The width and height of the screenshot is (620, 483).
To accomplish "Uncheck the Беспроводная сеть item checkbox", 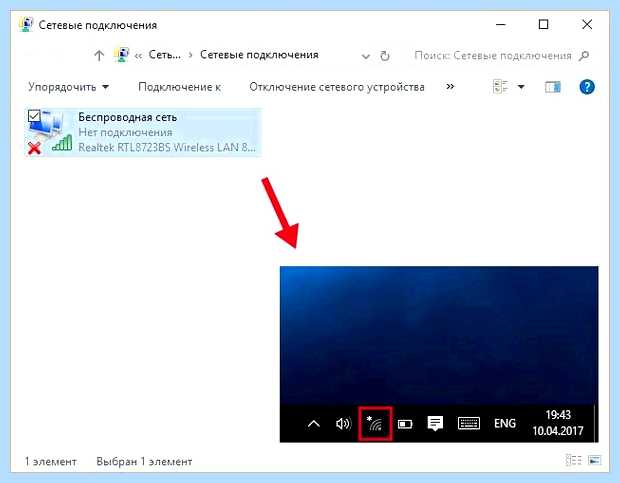I will pyautogui.click(x=34, y=116).
